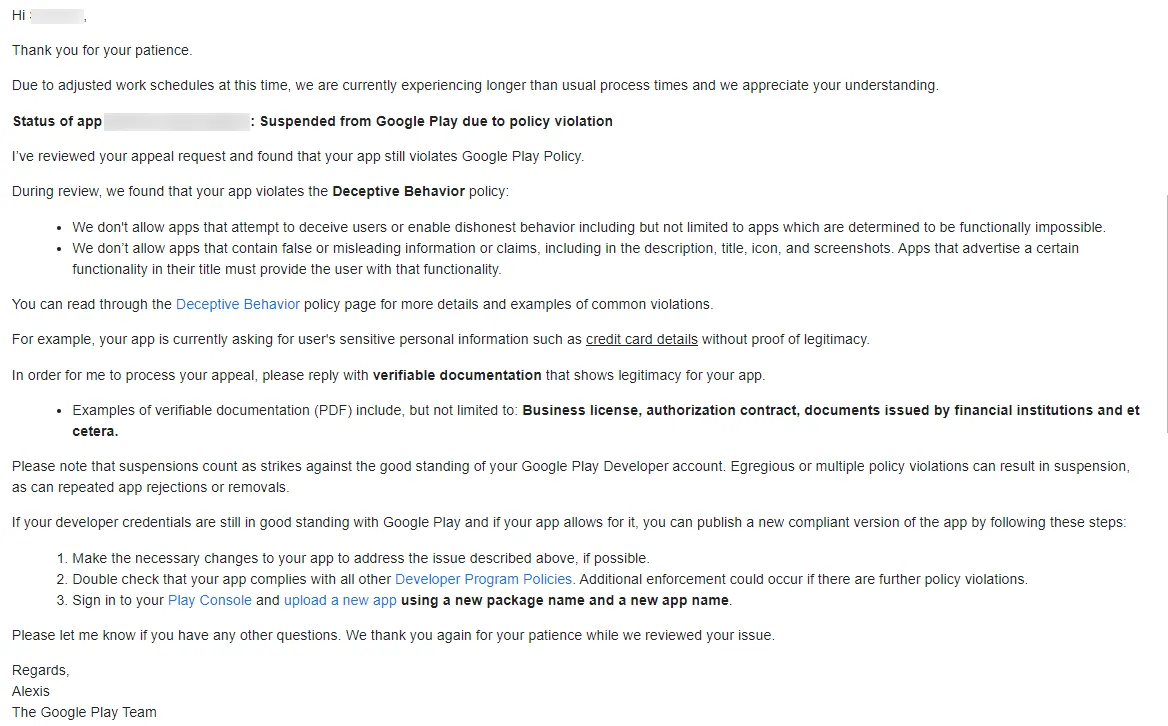The image size is (1168, 726).
Task: Click the Status of app label
Action: pos(57,121)
